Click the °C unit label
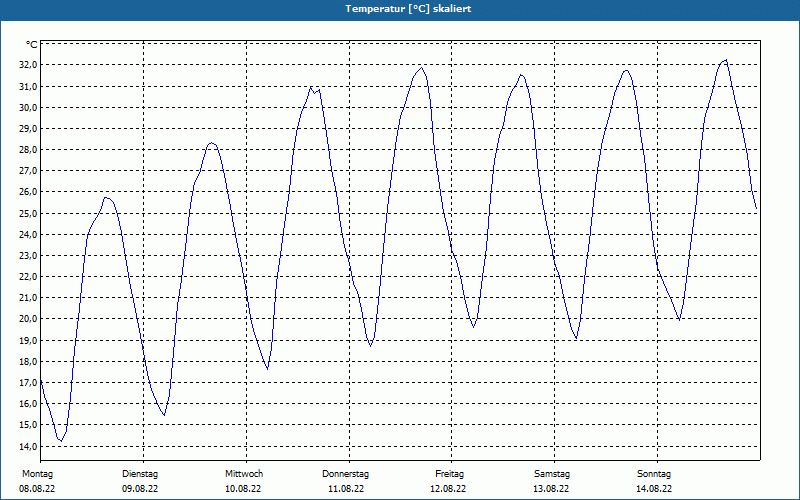The image size is (800, 500). pos(32,45)
